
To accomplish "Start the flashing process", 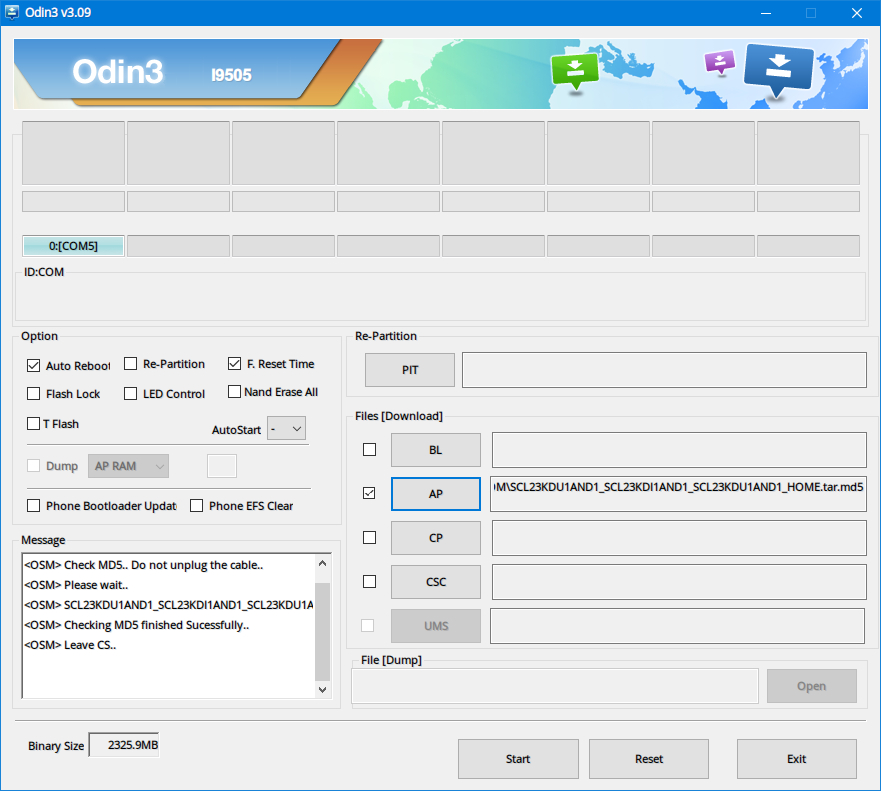I will (518, 759).
